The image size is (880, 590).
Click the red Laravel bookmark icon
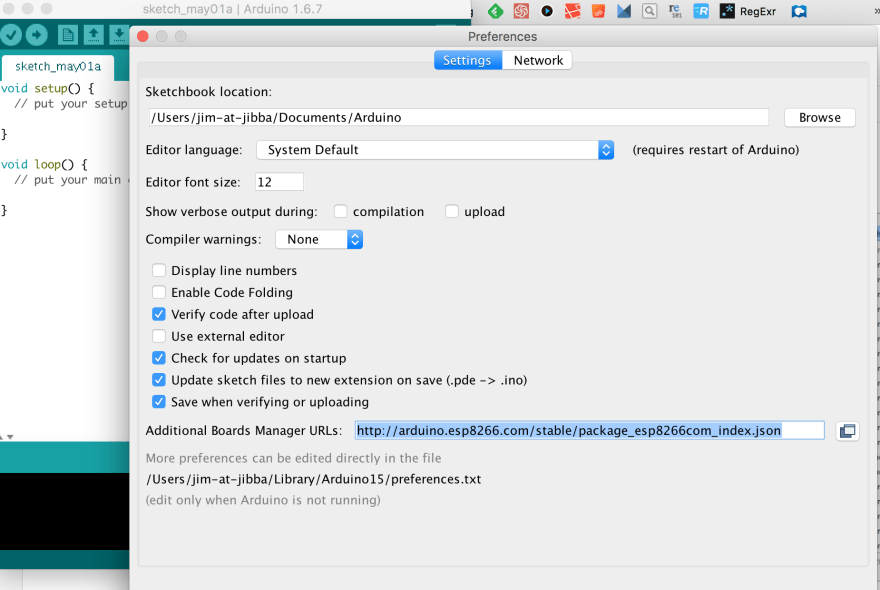572,11
